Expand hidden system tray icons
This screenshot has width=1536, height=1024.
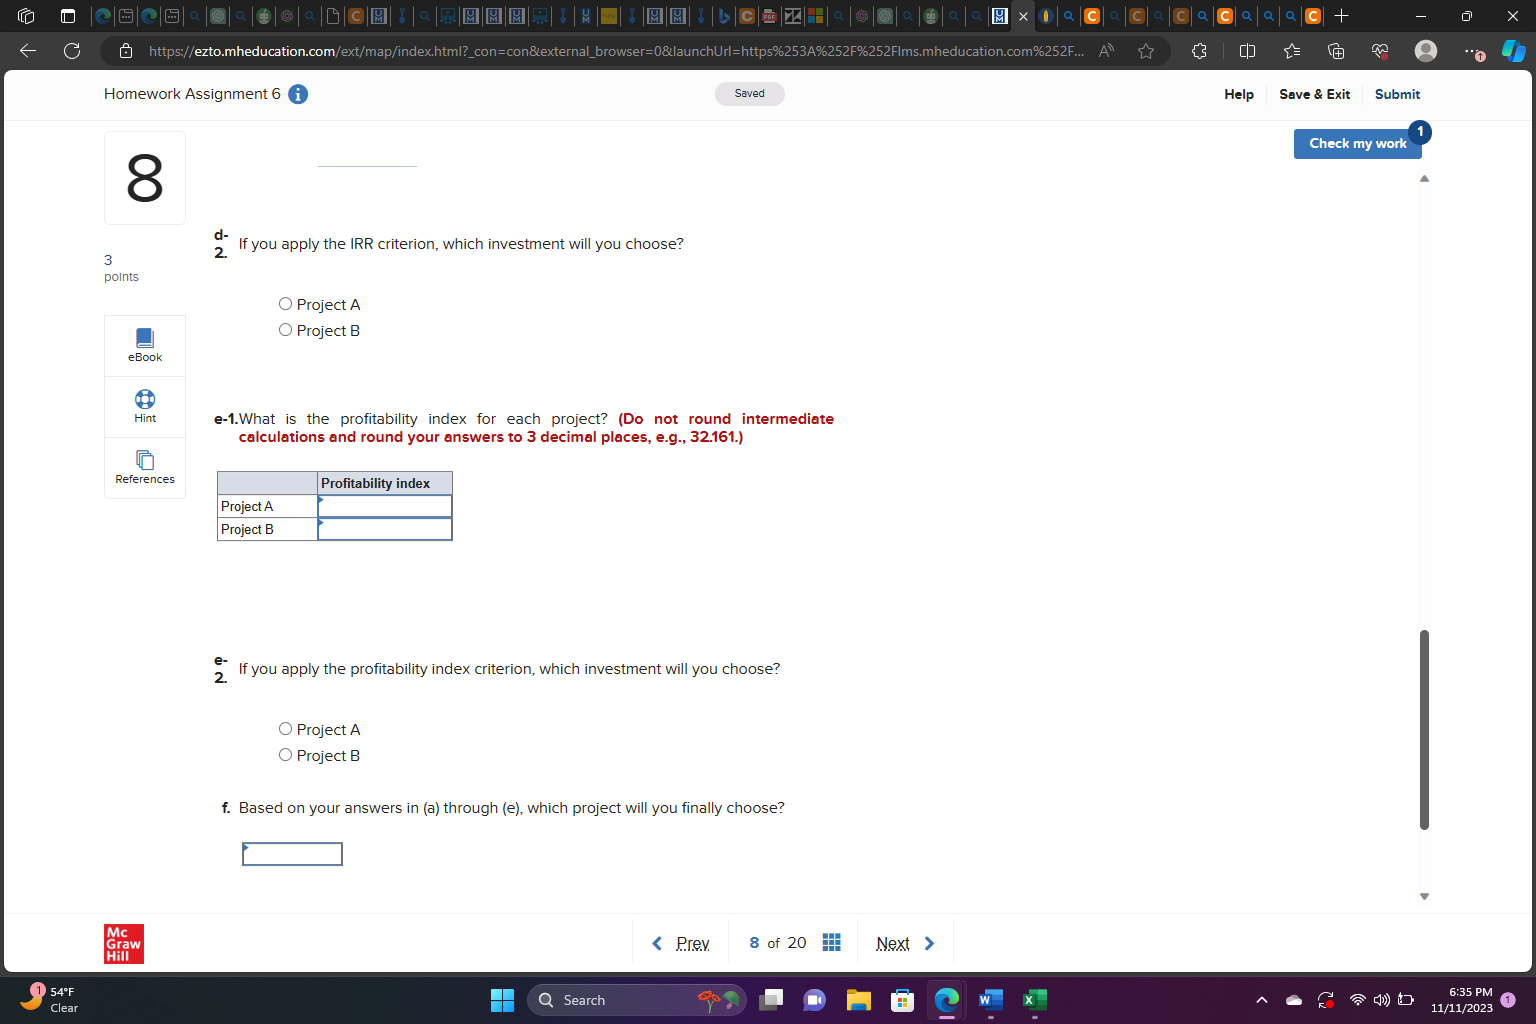1262,1000
